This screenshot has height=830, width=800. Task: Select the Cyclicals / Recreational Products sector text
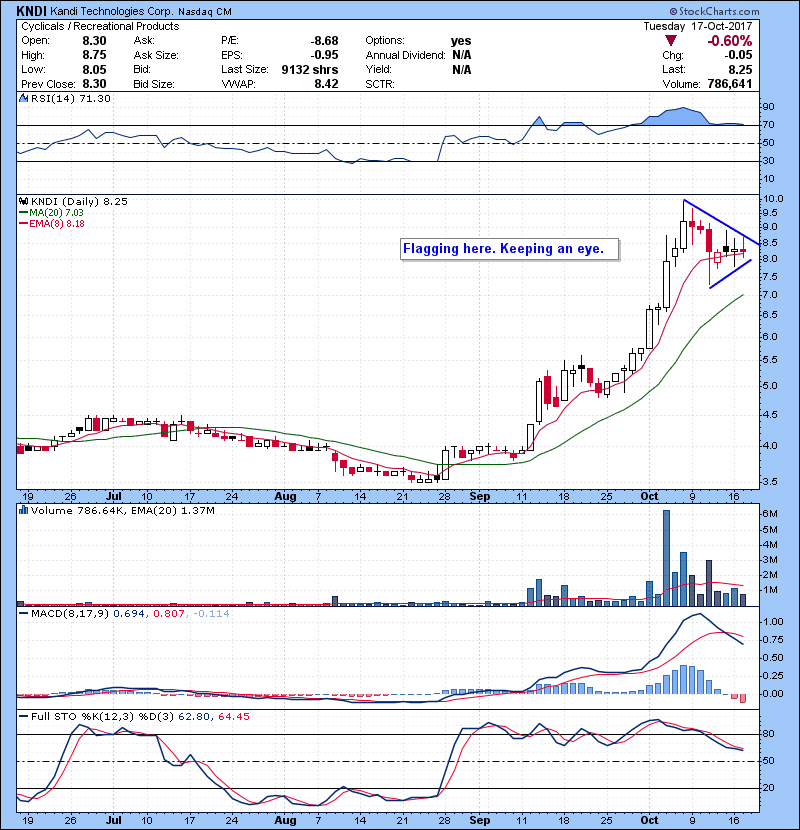[100, 26]
